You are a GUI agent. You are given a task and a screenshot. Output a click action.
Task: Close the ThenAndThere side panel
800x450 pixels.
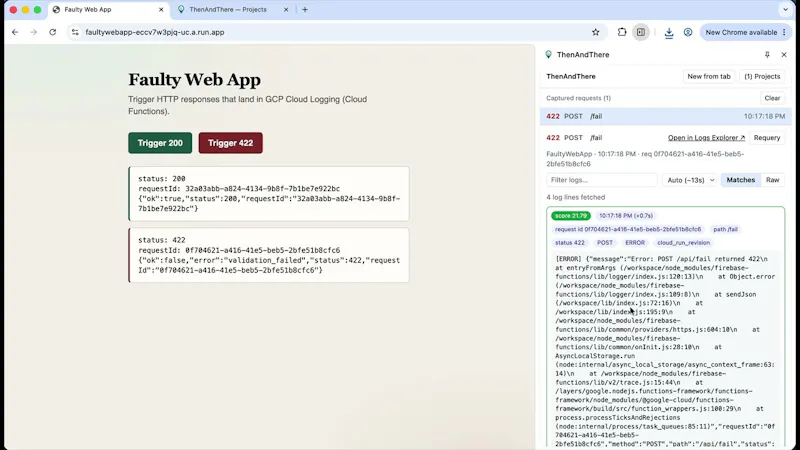784,55
